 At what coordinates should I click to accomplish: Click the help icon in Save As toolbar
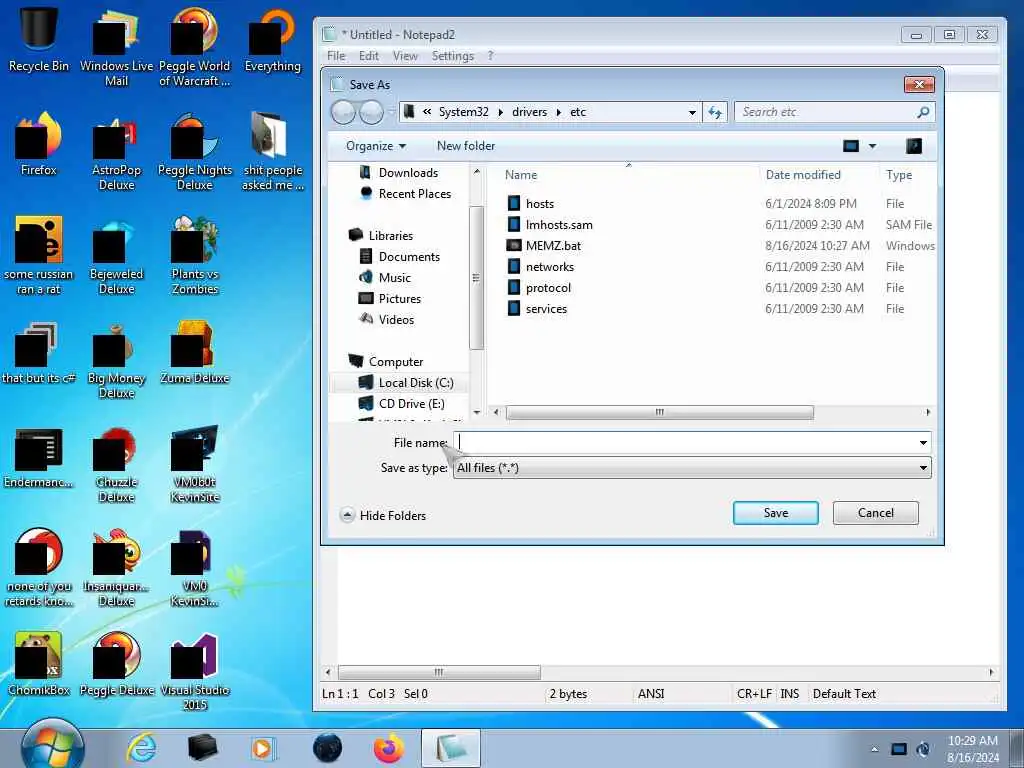tap(914, 146)
